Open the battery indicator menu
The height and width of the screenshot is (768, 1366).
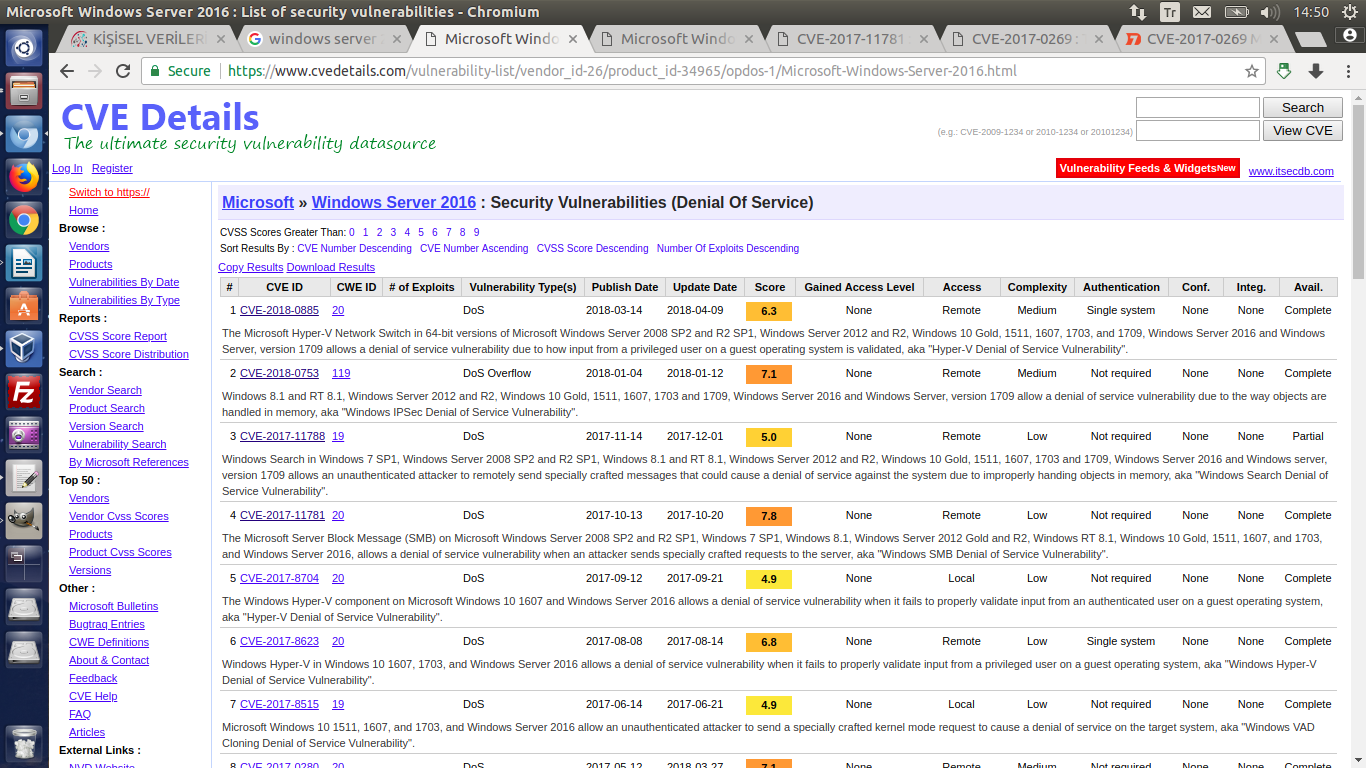pyautogui.click(x=1236, y=12)
